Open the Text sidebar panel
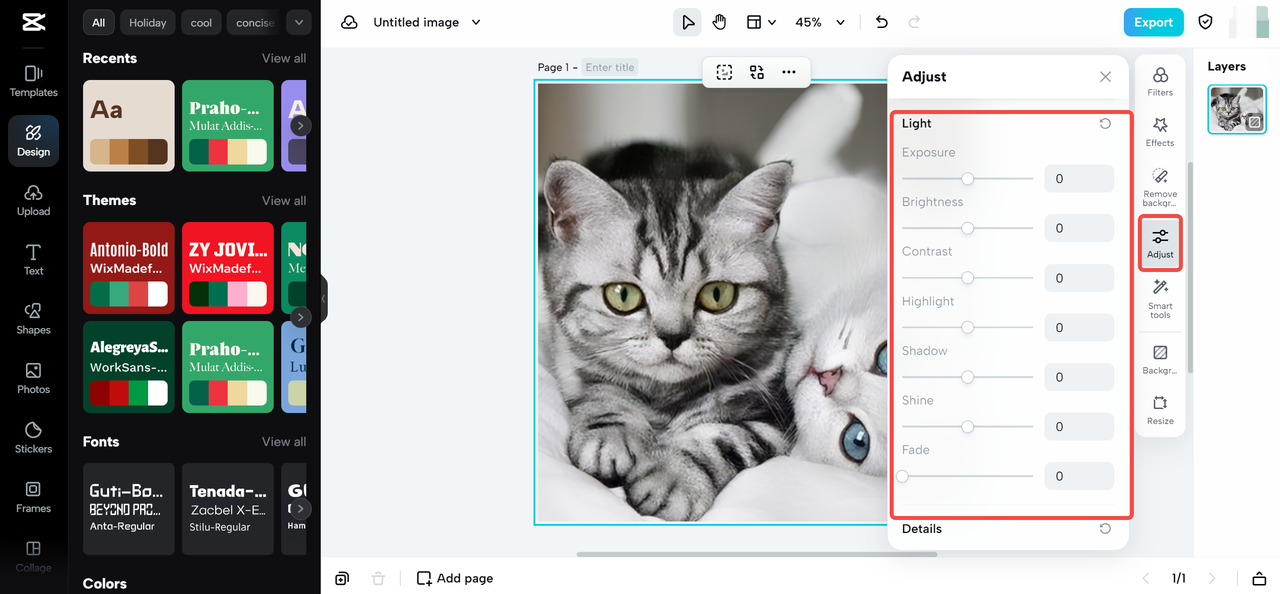Viewport: 1280px width, 594px height. (33, 259)
